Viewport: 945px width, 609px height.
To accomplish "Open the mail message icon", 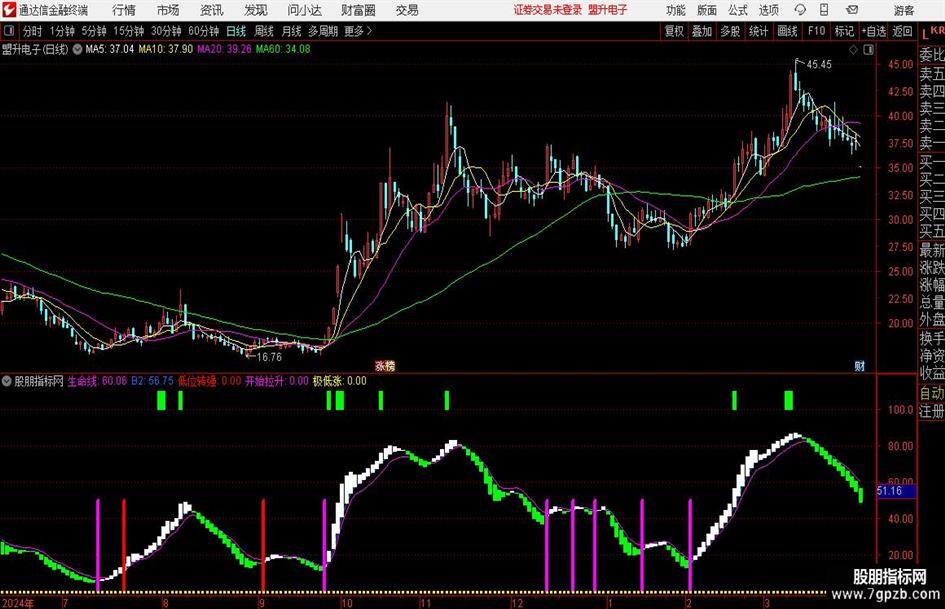I will (x=852, y=10).
